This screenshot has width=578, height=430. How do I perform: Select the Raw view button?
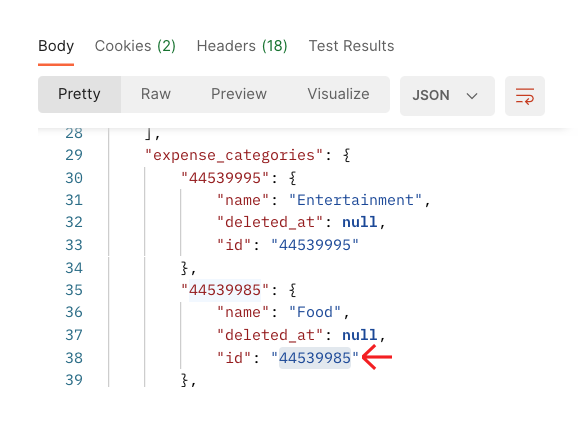click(x=156, y=94)
